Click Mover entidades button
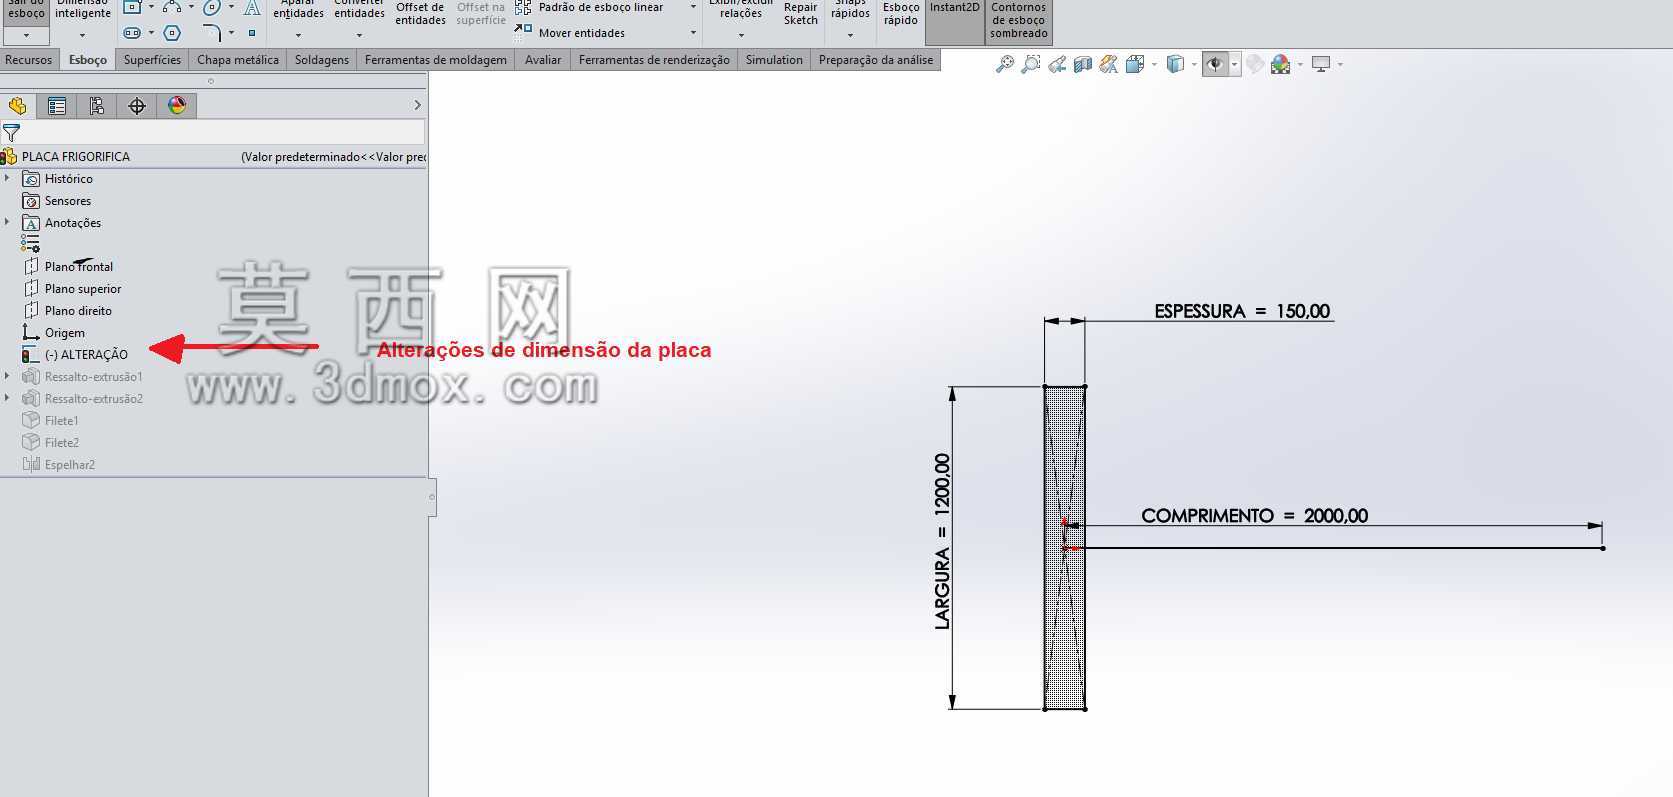The width and height of the screenshot is (1673, 797). point(570,33)
